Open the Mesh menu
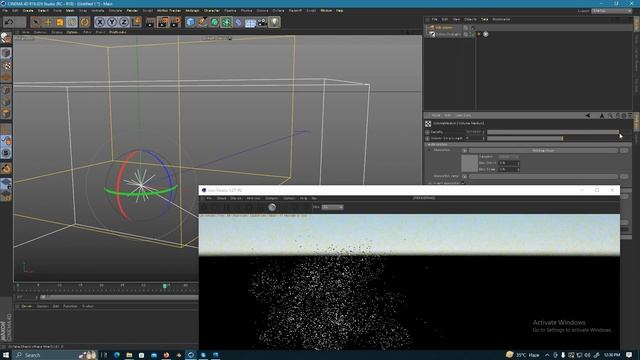Screen dimensions: 640x360 (x=70, y=11)
